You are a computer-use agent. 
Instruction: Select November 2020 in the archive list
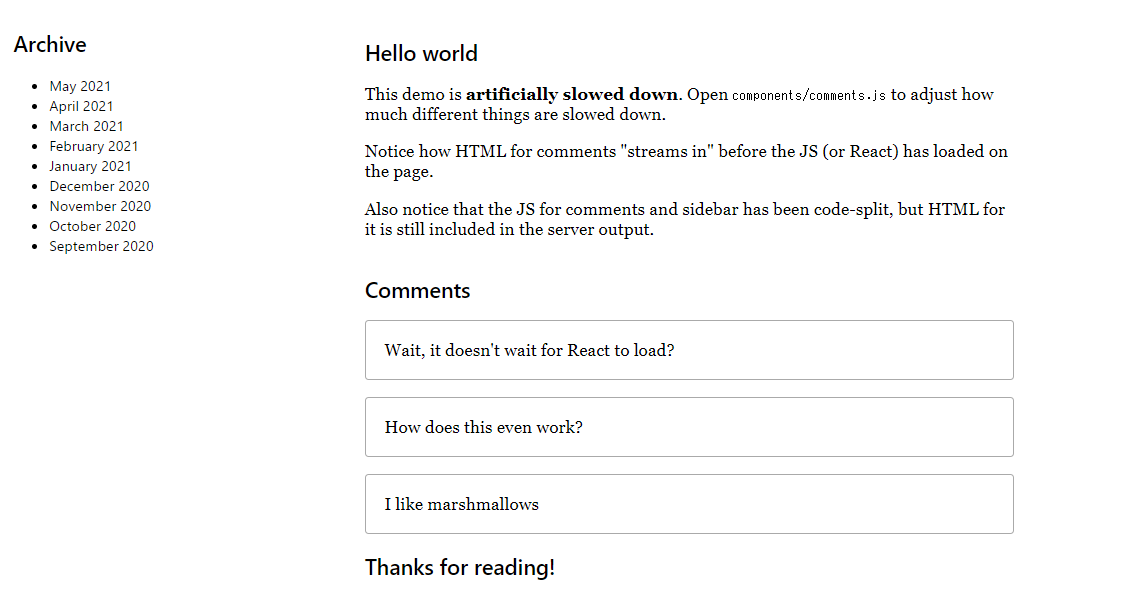[100, 206]
